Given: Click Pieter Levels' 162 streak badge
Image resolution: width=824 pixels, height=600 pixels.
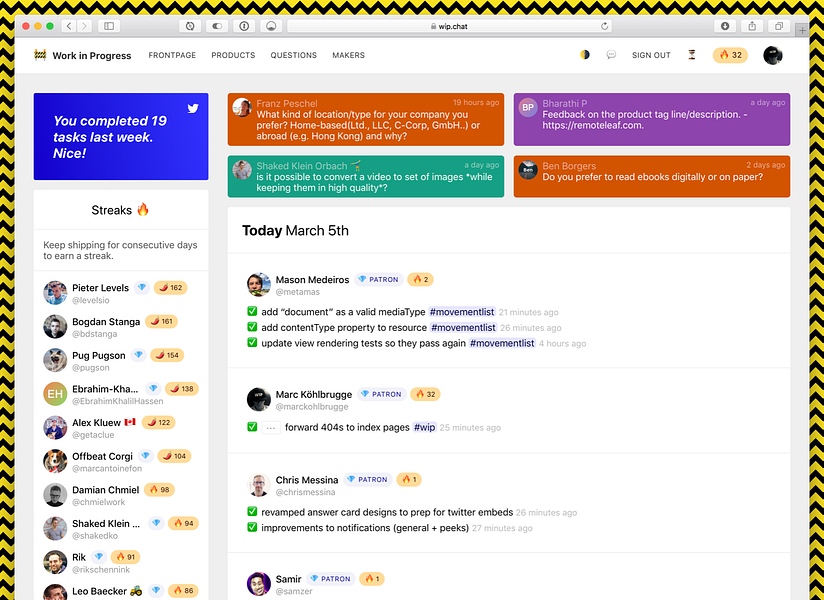Looking at the screenshot, I should point(171,287).
